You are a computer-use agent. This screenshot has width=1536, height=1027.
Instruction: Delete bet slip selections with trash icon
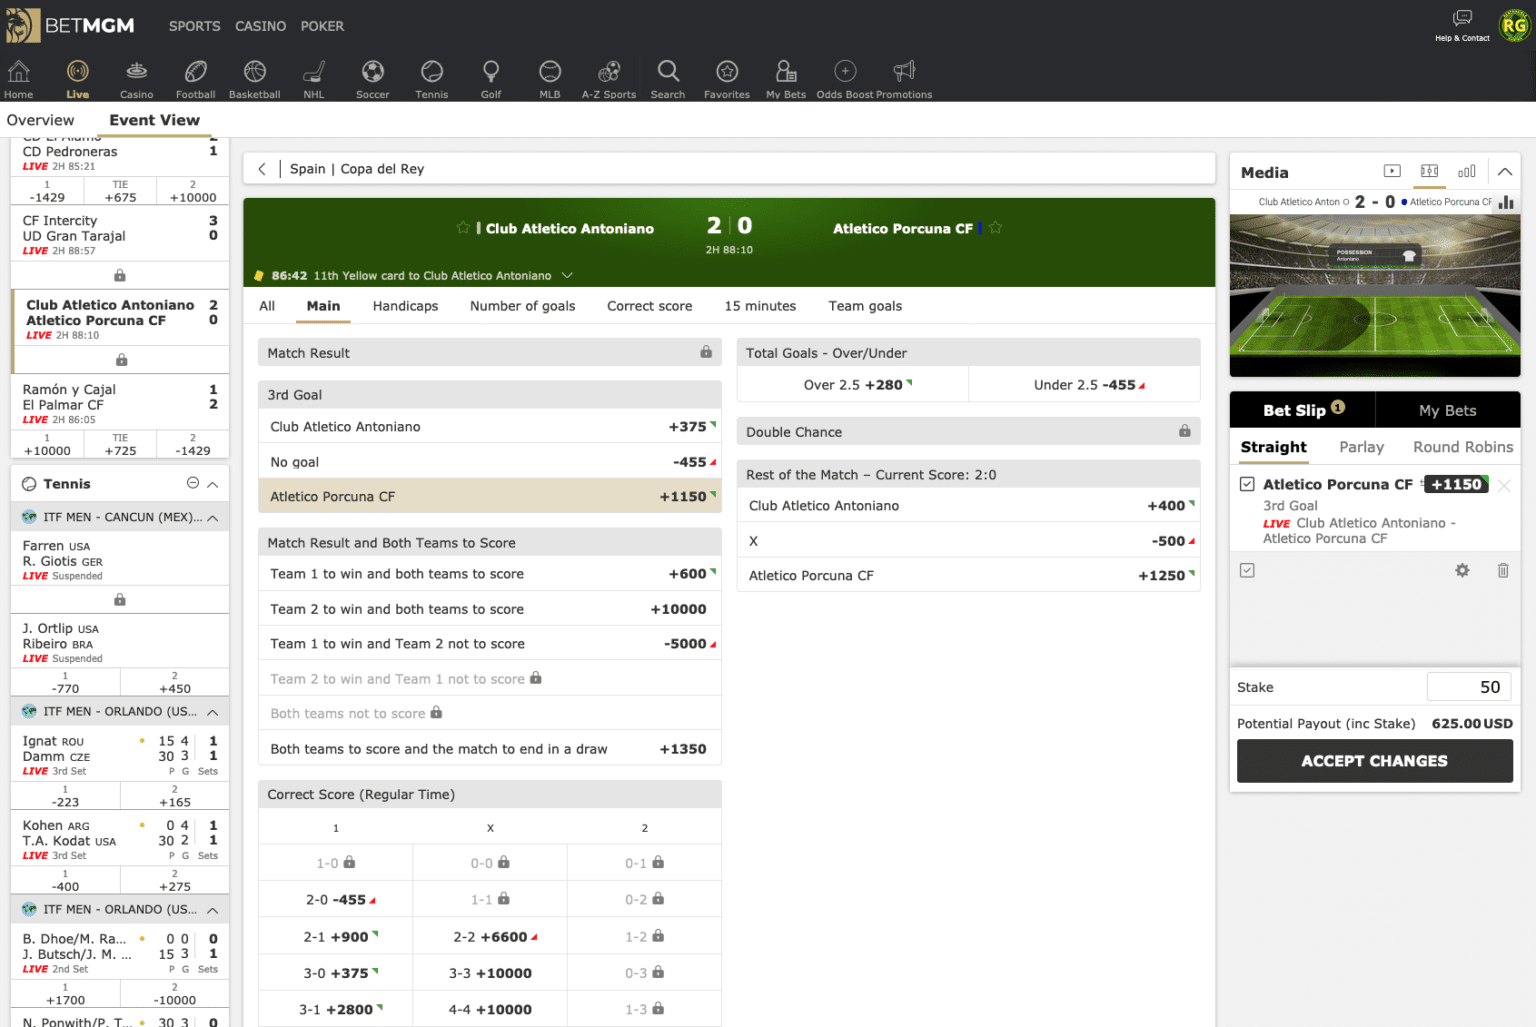coord(1503,570)
